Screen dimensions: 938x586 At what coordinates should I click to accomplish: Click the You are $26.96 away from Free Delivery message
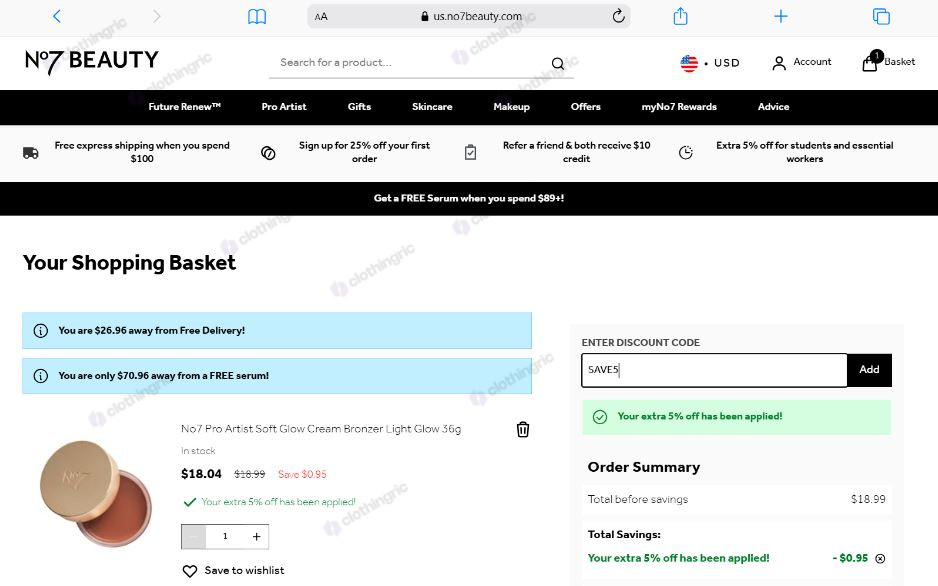click(x=151, y=331)
